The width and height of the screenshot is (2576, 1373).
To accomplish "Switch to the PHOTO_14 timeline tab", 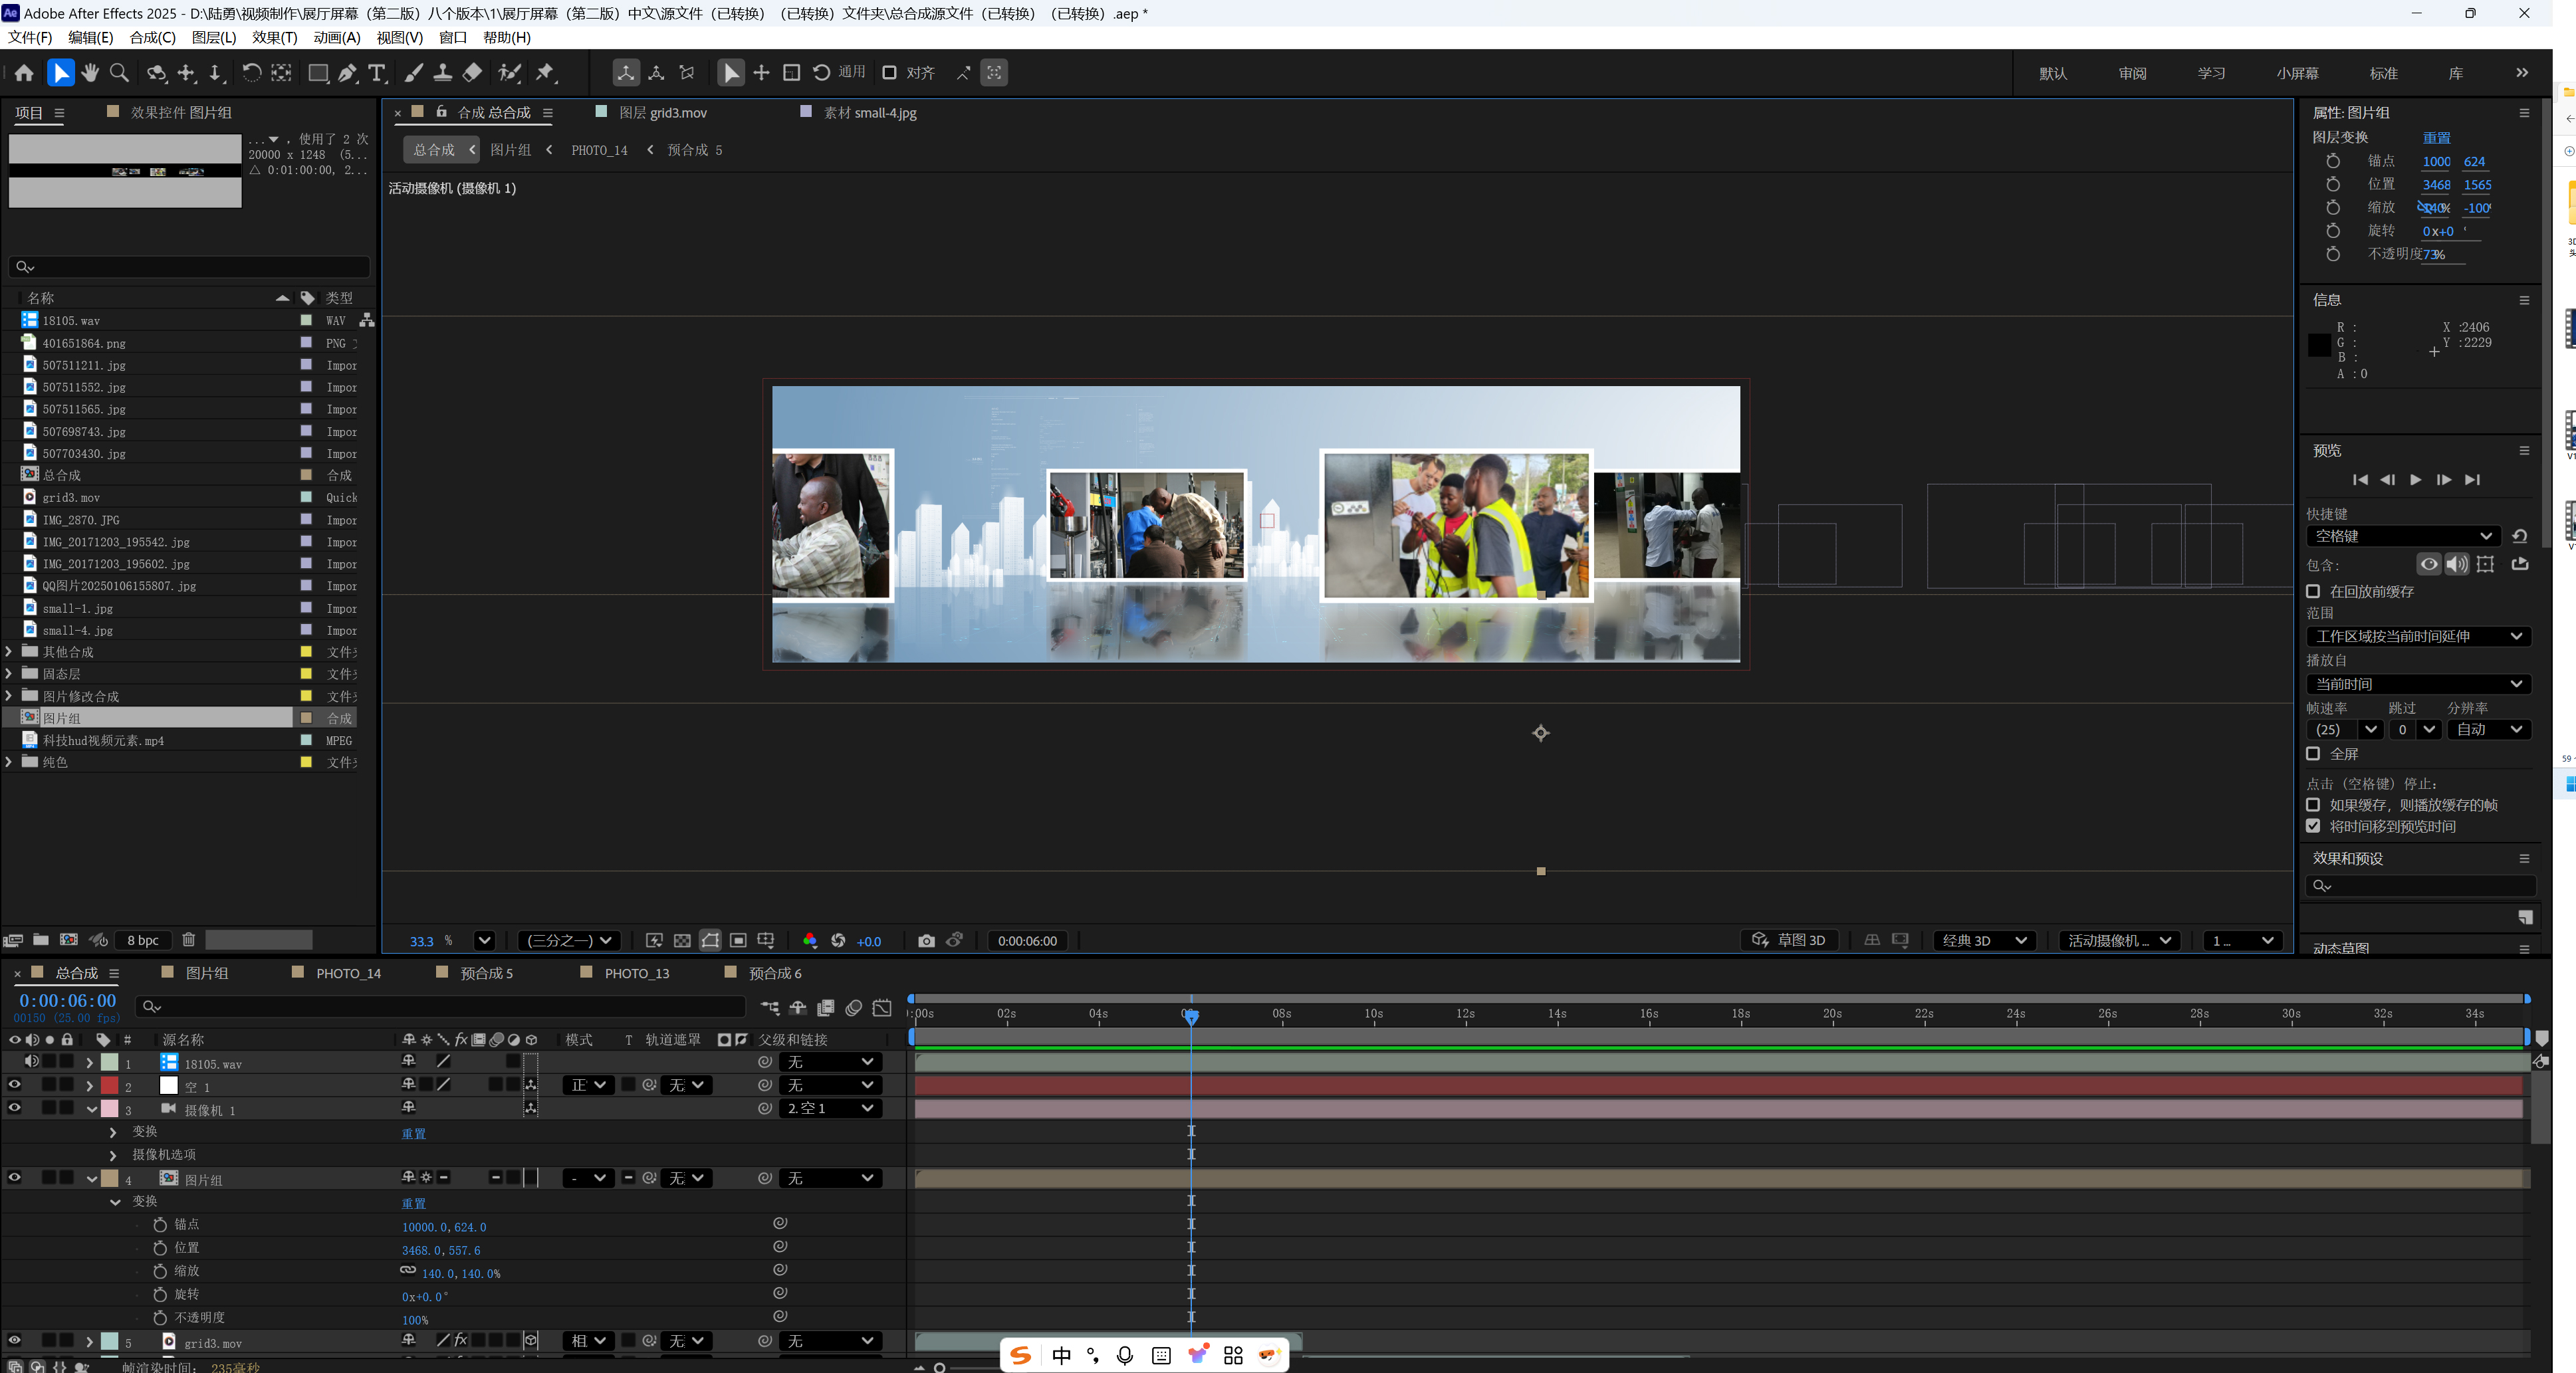I will tap(348, 973).
